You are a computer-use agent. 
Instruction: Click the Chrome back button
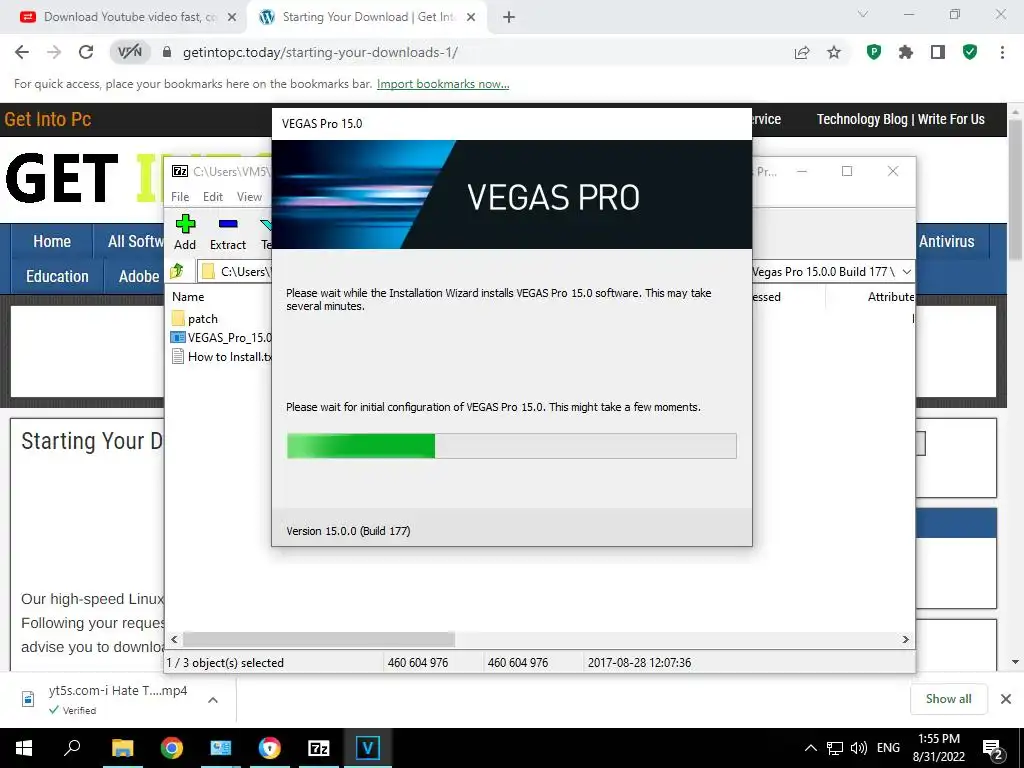[x=22, y=52]
